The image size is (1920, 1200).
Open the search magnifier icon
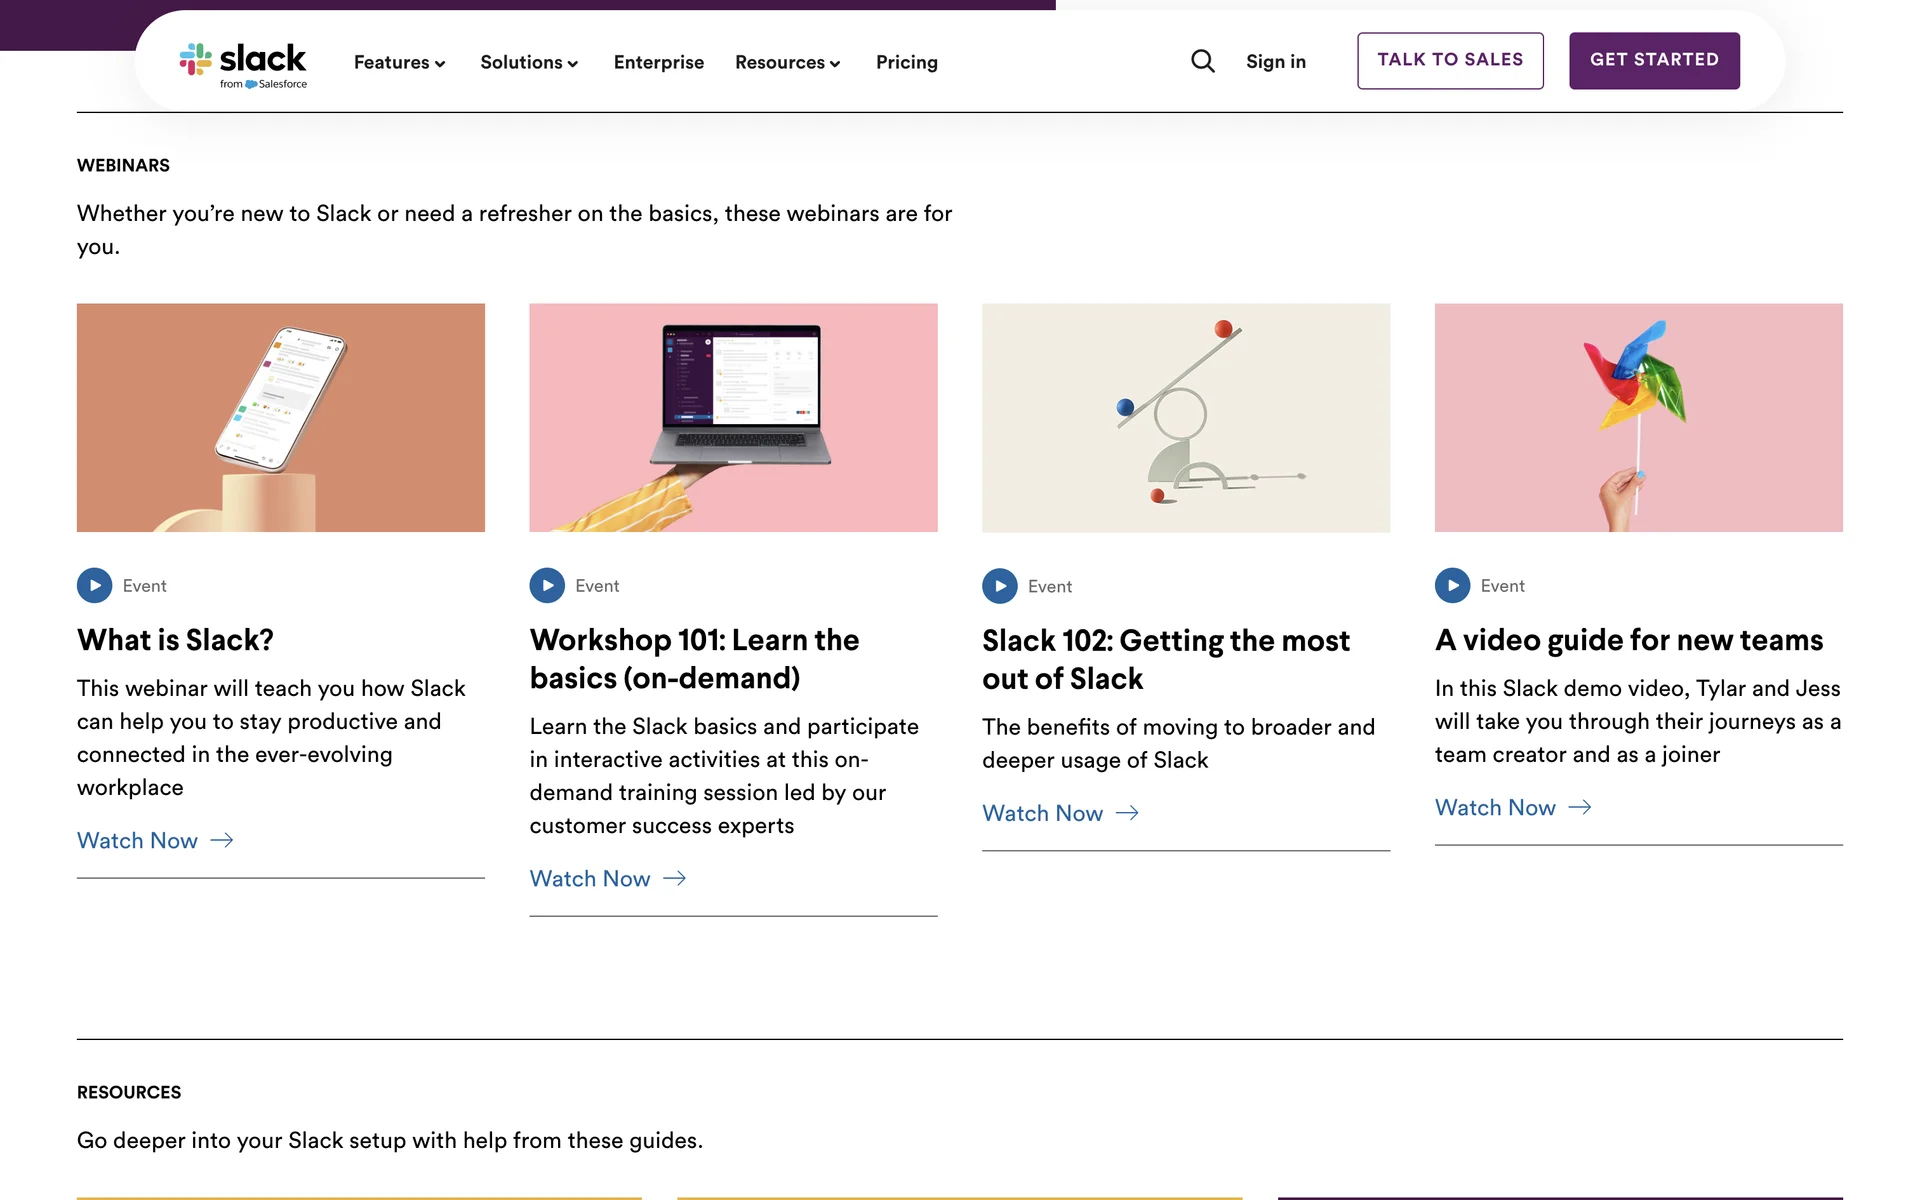[x=1202, y=62]
